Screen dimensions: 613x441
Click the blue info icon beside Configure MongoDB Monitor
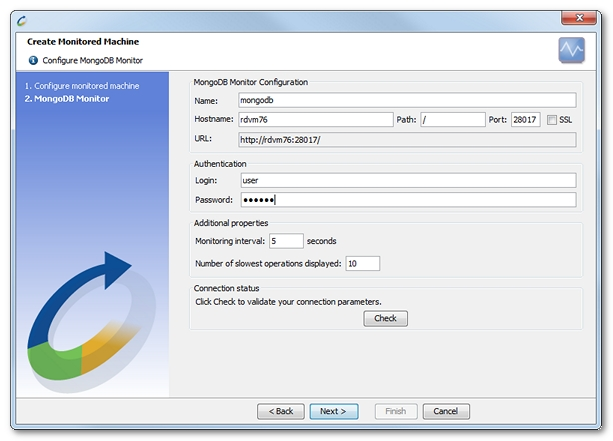[33, 60]
